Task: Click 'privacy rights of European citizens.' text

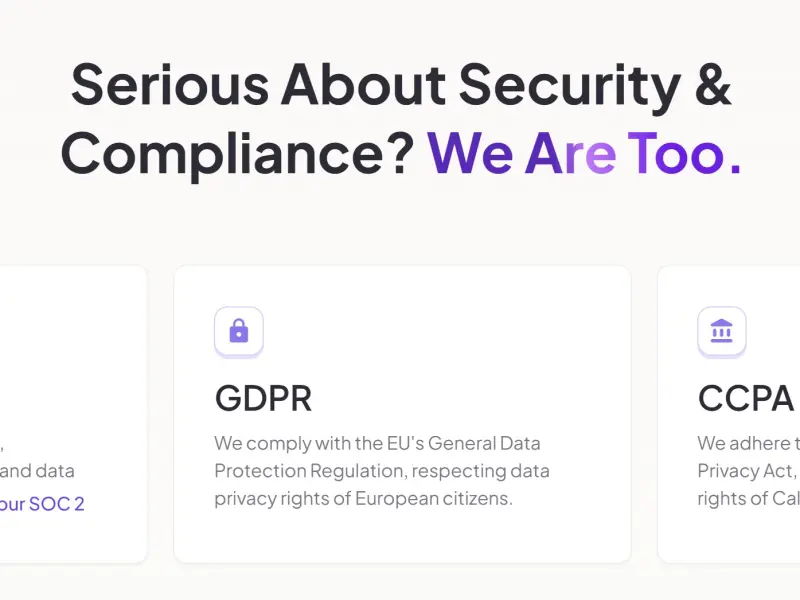Action: point(363,498)
